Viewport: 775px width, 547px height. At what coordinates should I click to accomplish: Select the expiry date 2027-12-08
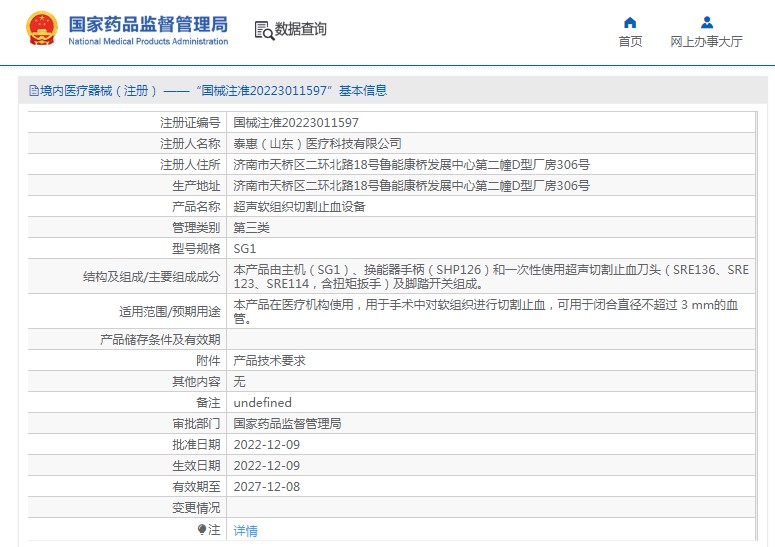tap(266, 487)
